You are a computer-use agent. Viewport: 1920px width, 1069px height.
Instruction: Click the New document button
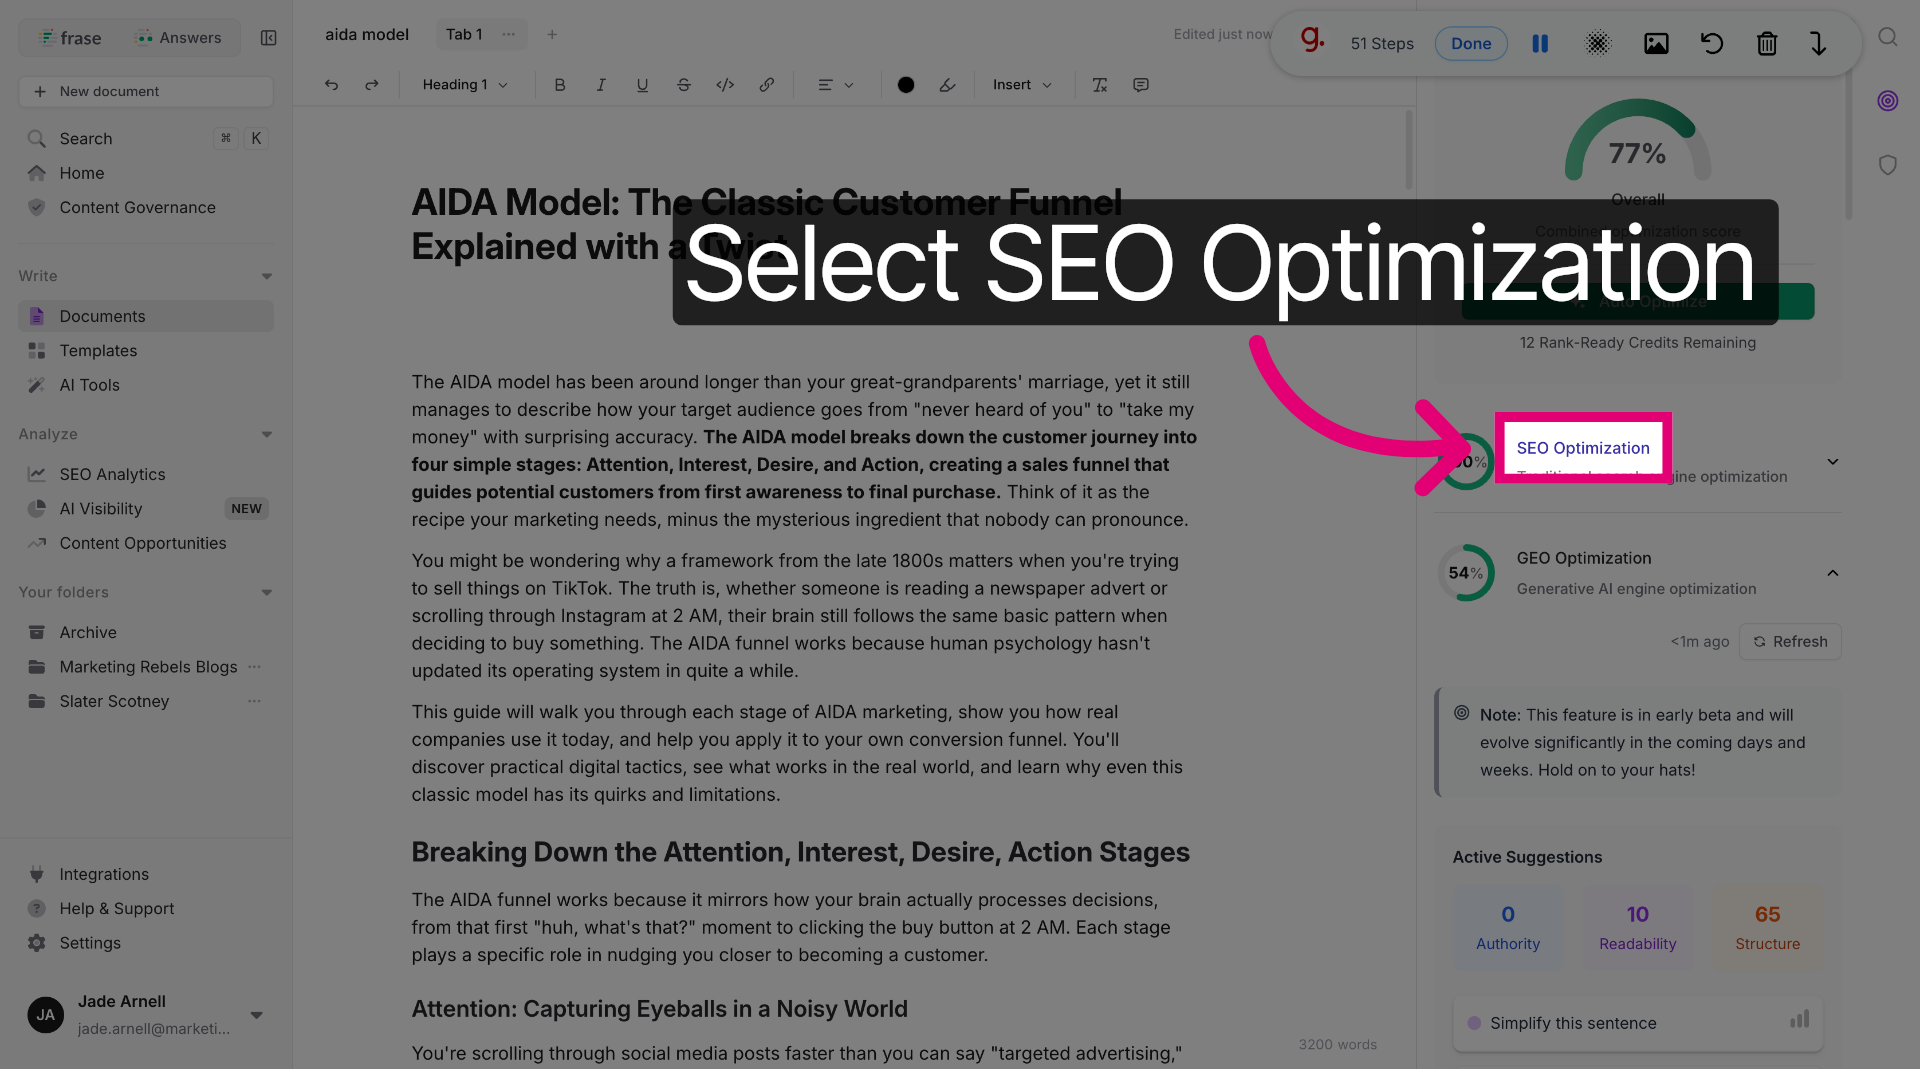pyautogui.click(x=146, y=91)
